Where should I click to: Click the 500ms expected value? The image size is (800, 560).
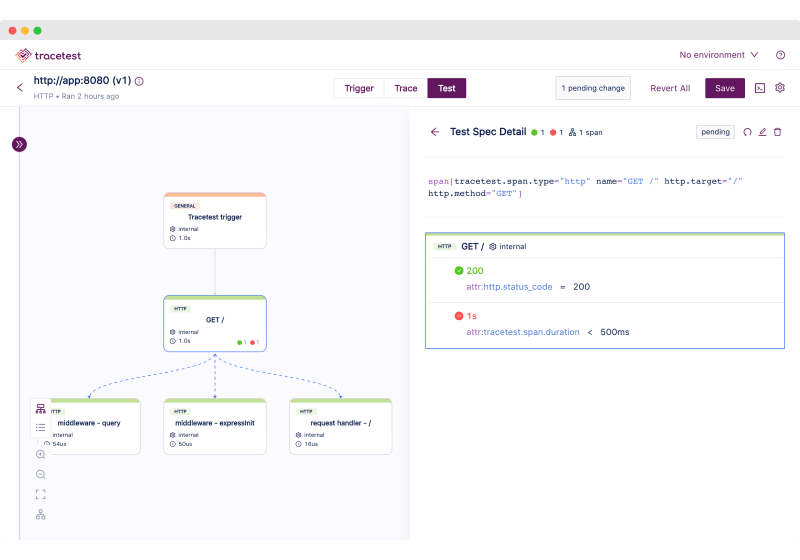coord(614,332)
